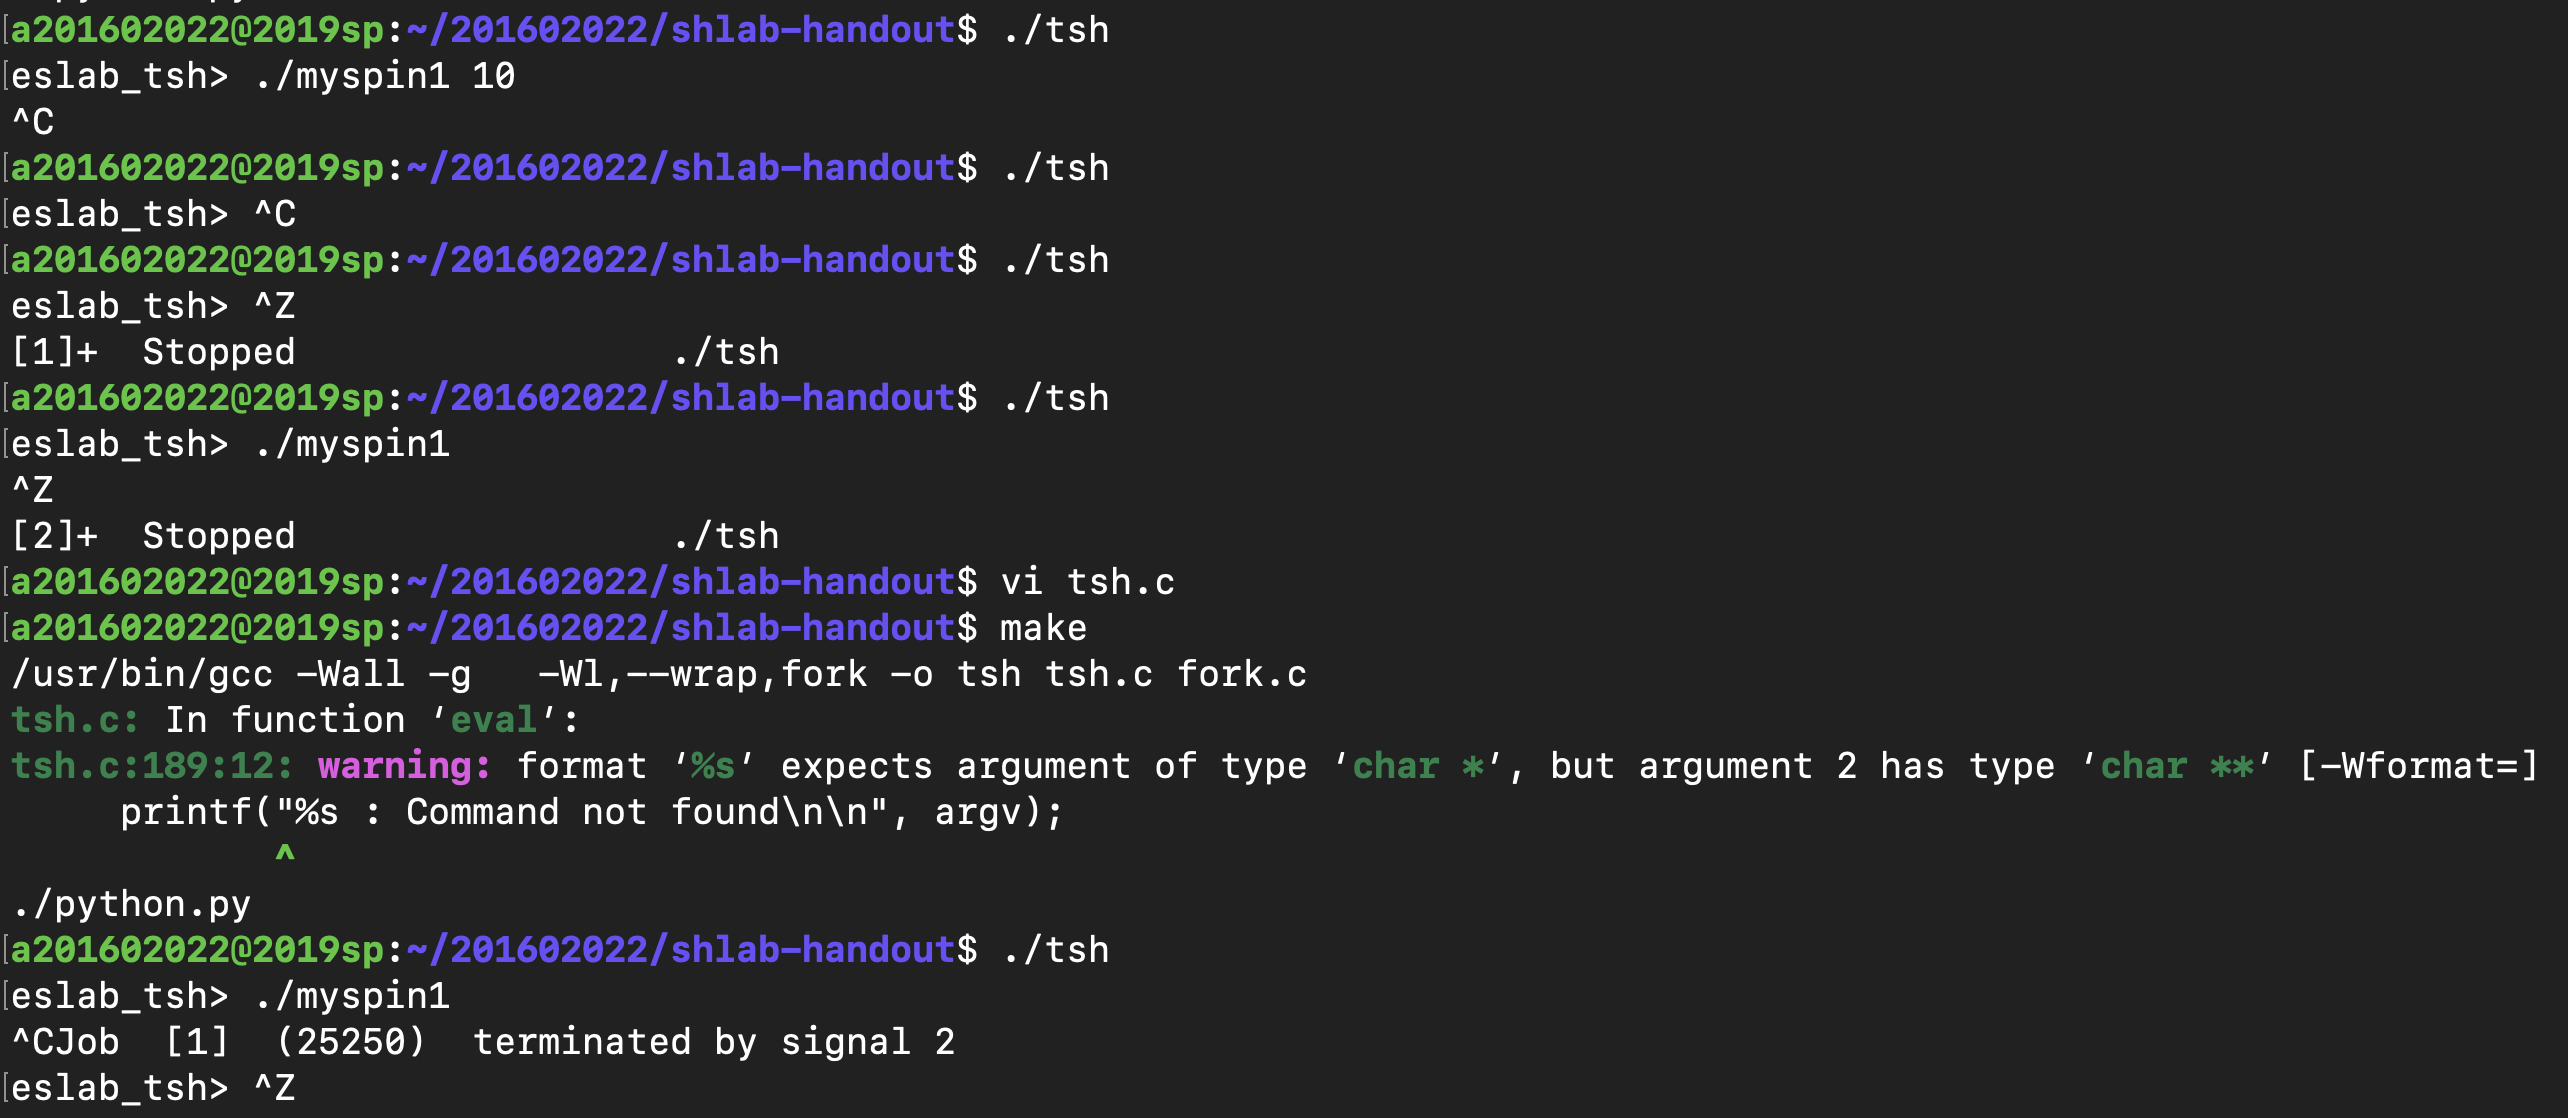Click the last 'eslab_tsh>' prompt at bottom
The width and height of the screenshot is (2568, 1118).
[119, 1088]
